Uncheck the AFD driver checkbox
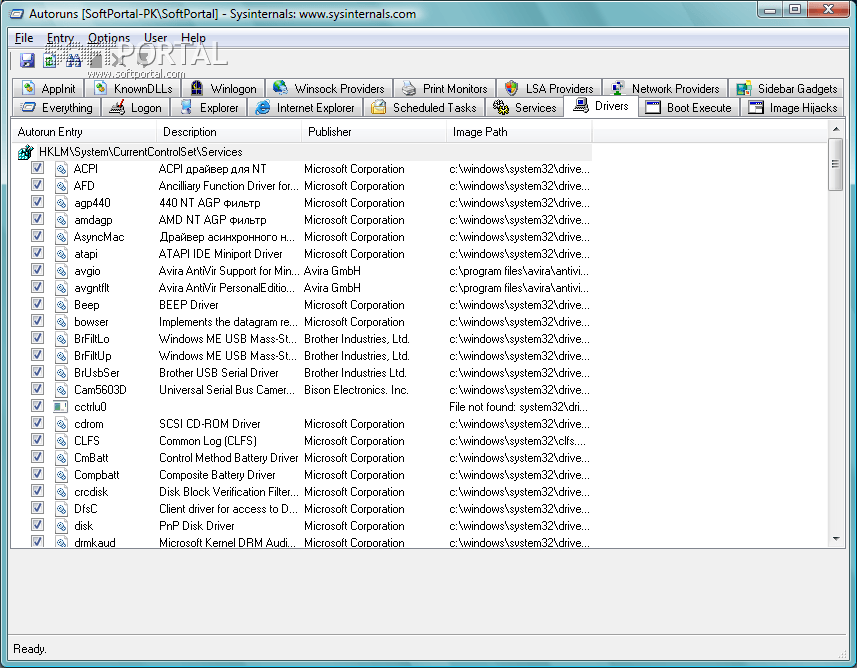 coord(37,185)
